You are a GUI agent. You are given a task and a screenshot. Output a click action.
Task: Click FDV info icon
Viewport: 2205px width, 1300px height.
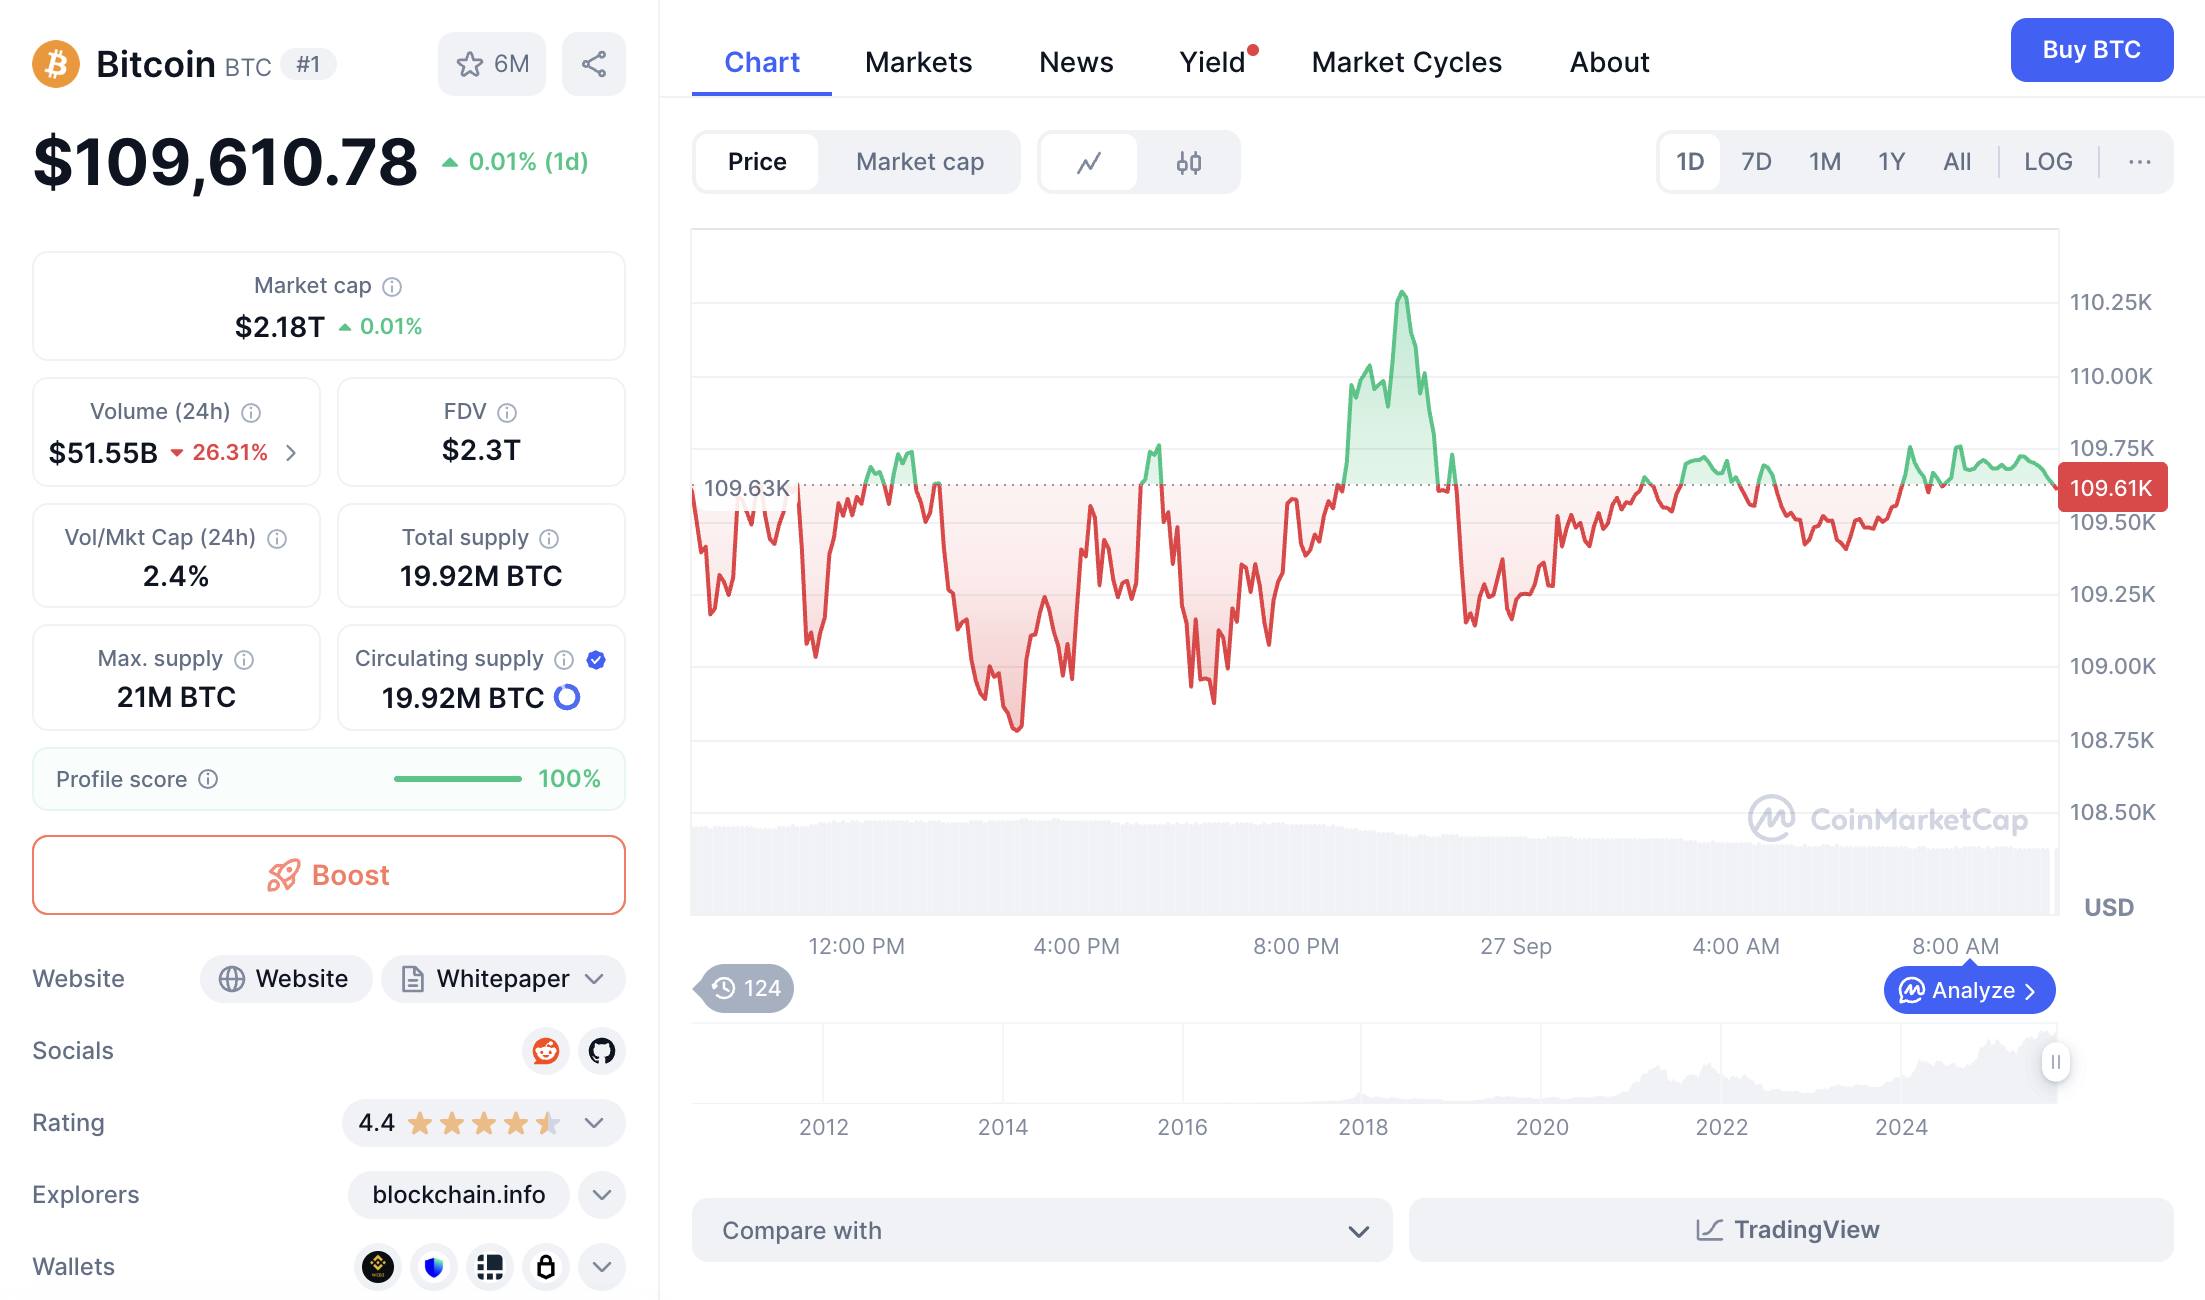click(507, 413)
